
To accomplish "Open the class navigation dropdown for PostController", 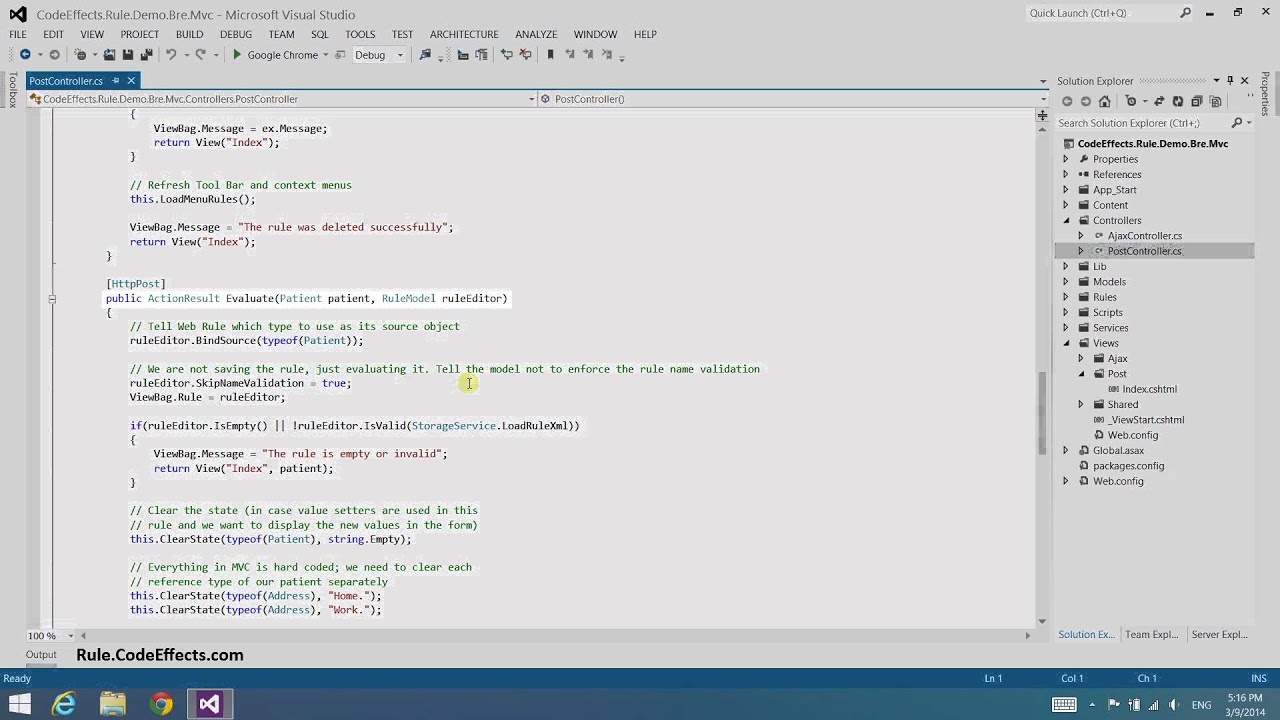I will [x=532, y=99].
